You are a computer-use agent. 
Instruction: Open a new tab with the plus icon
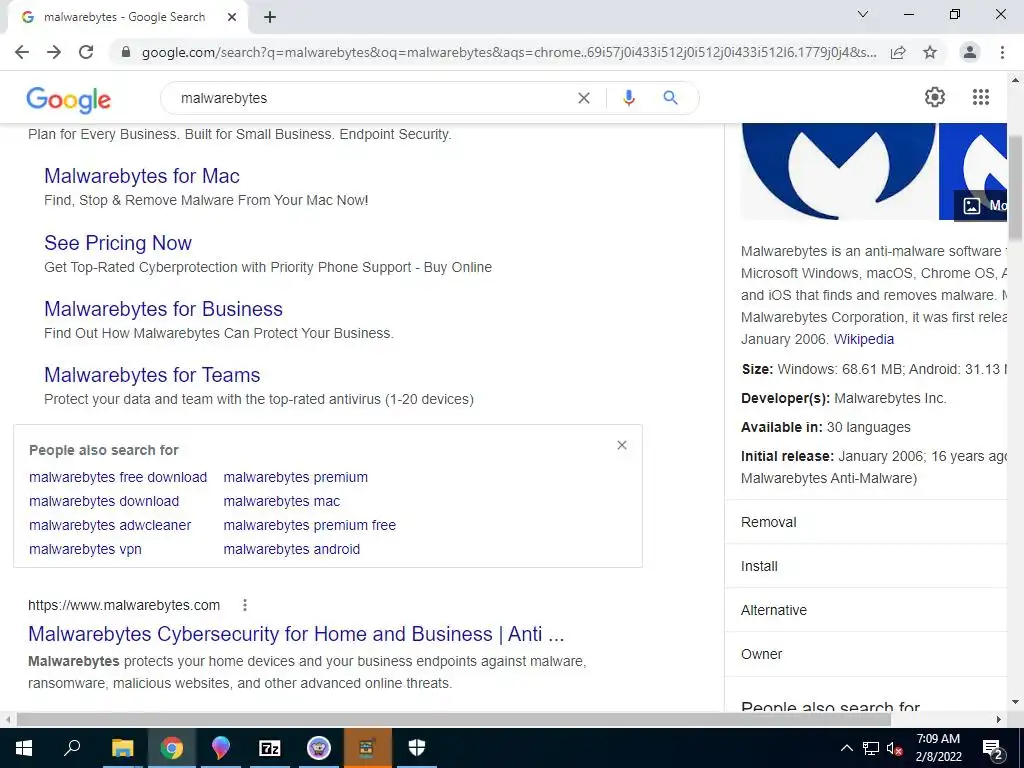(x=270, y=17)
